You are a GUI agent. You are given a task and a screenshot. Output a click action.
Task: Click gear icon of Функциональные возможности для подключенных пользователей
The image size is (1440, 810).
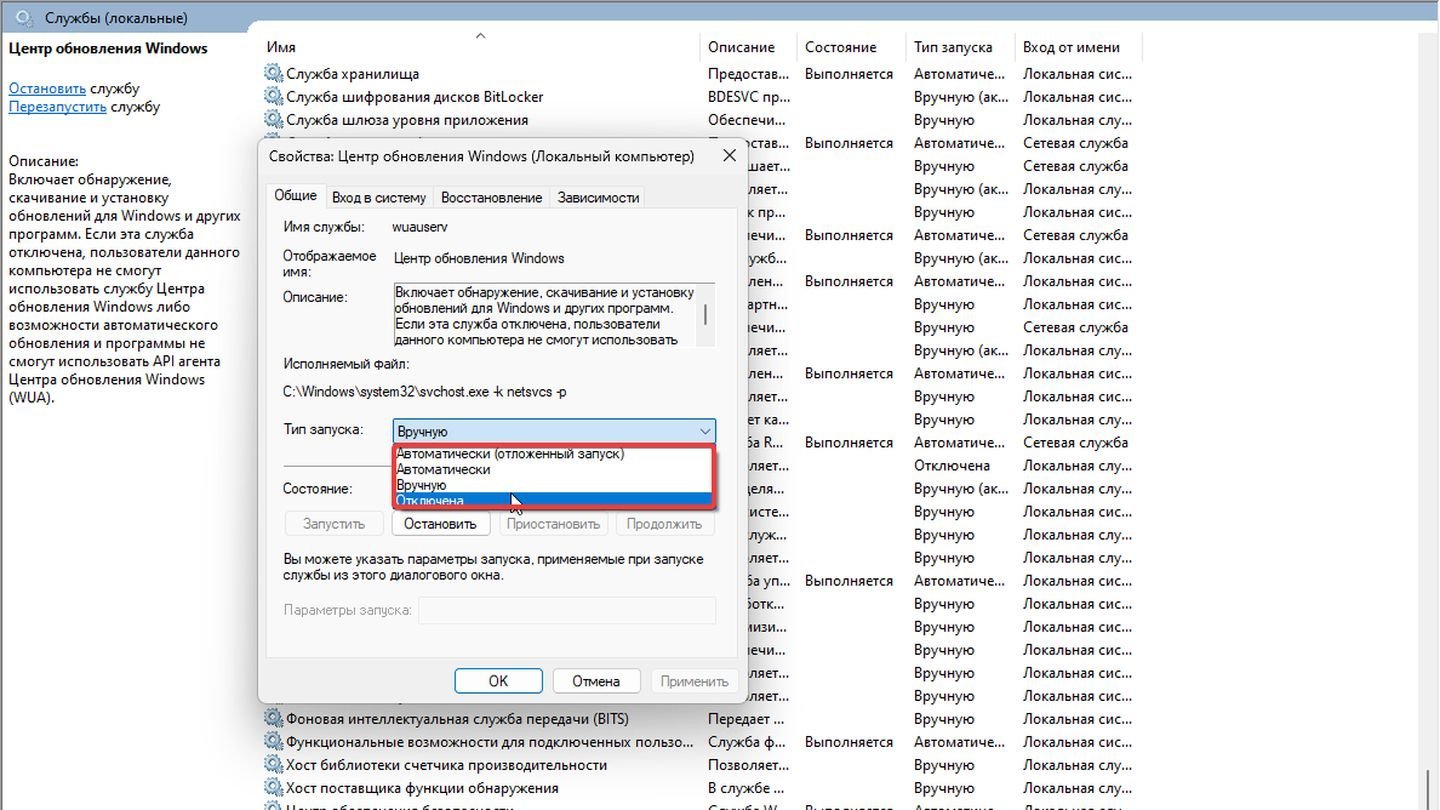click(273, 741)
